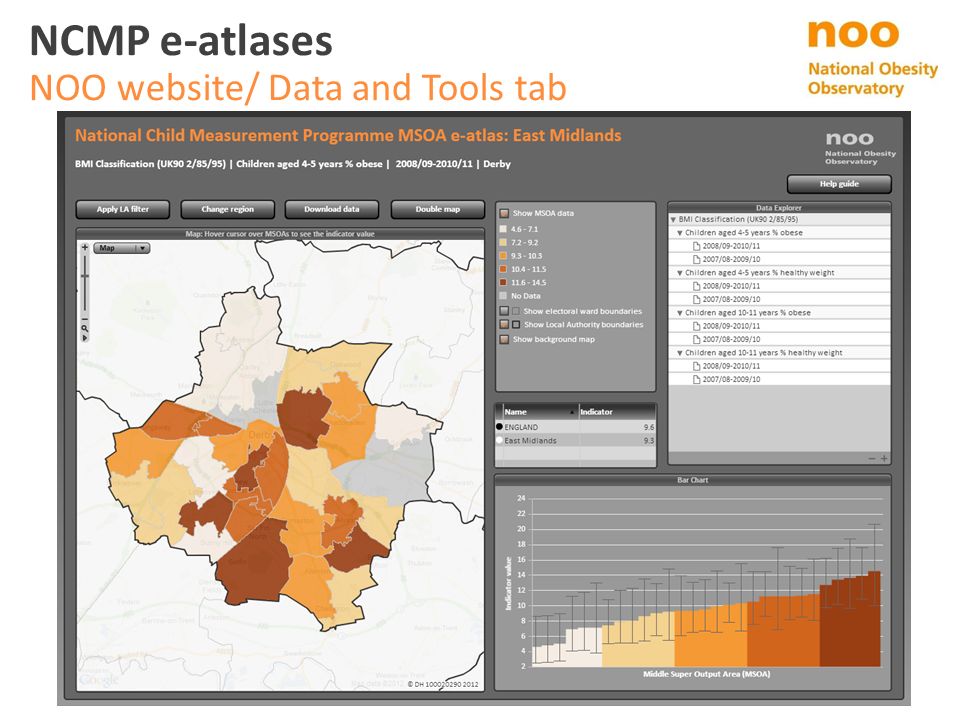Click the No Data legend swatch
Viewport: 960px width, 720px height.
tap(503, 296)
